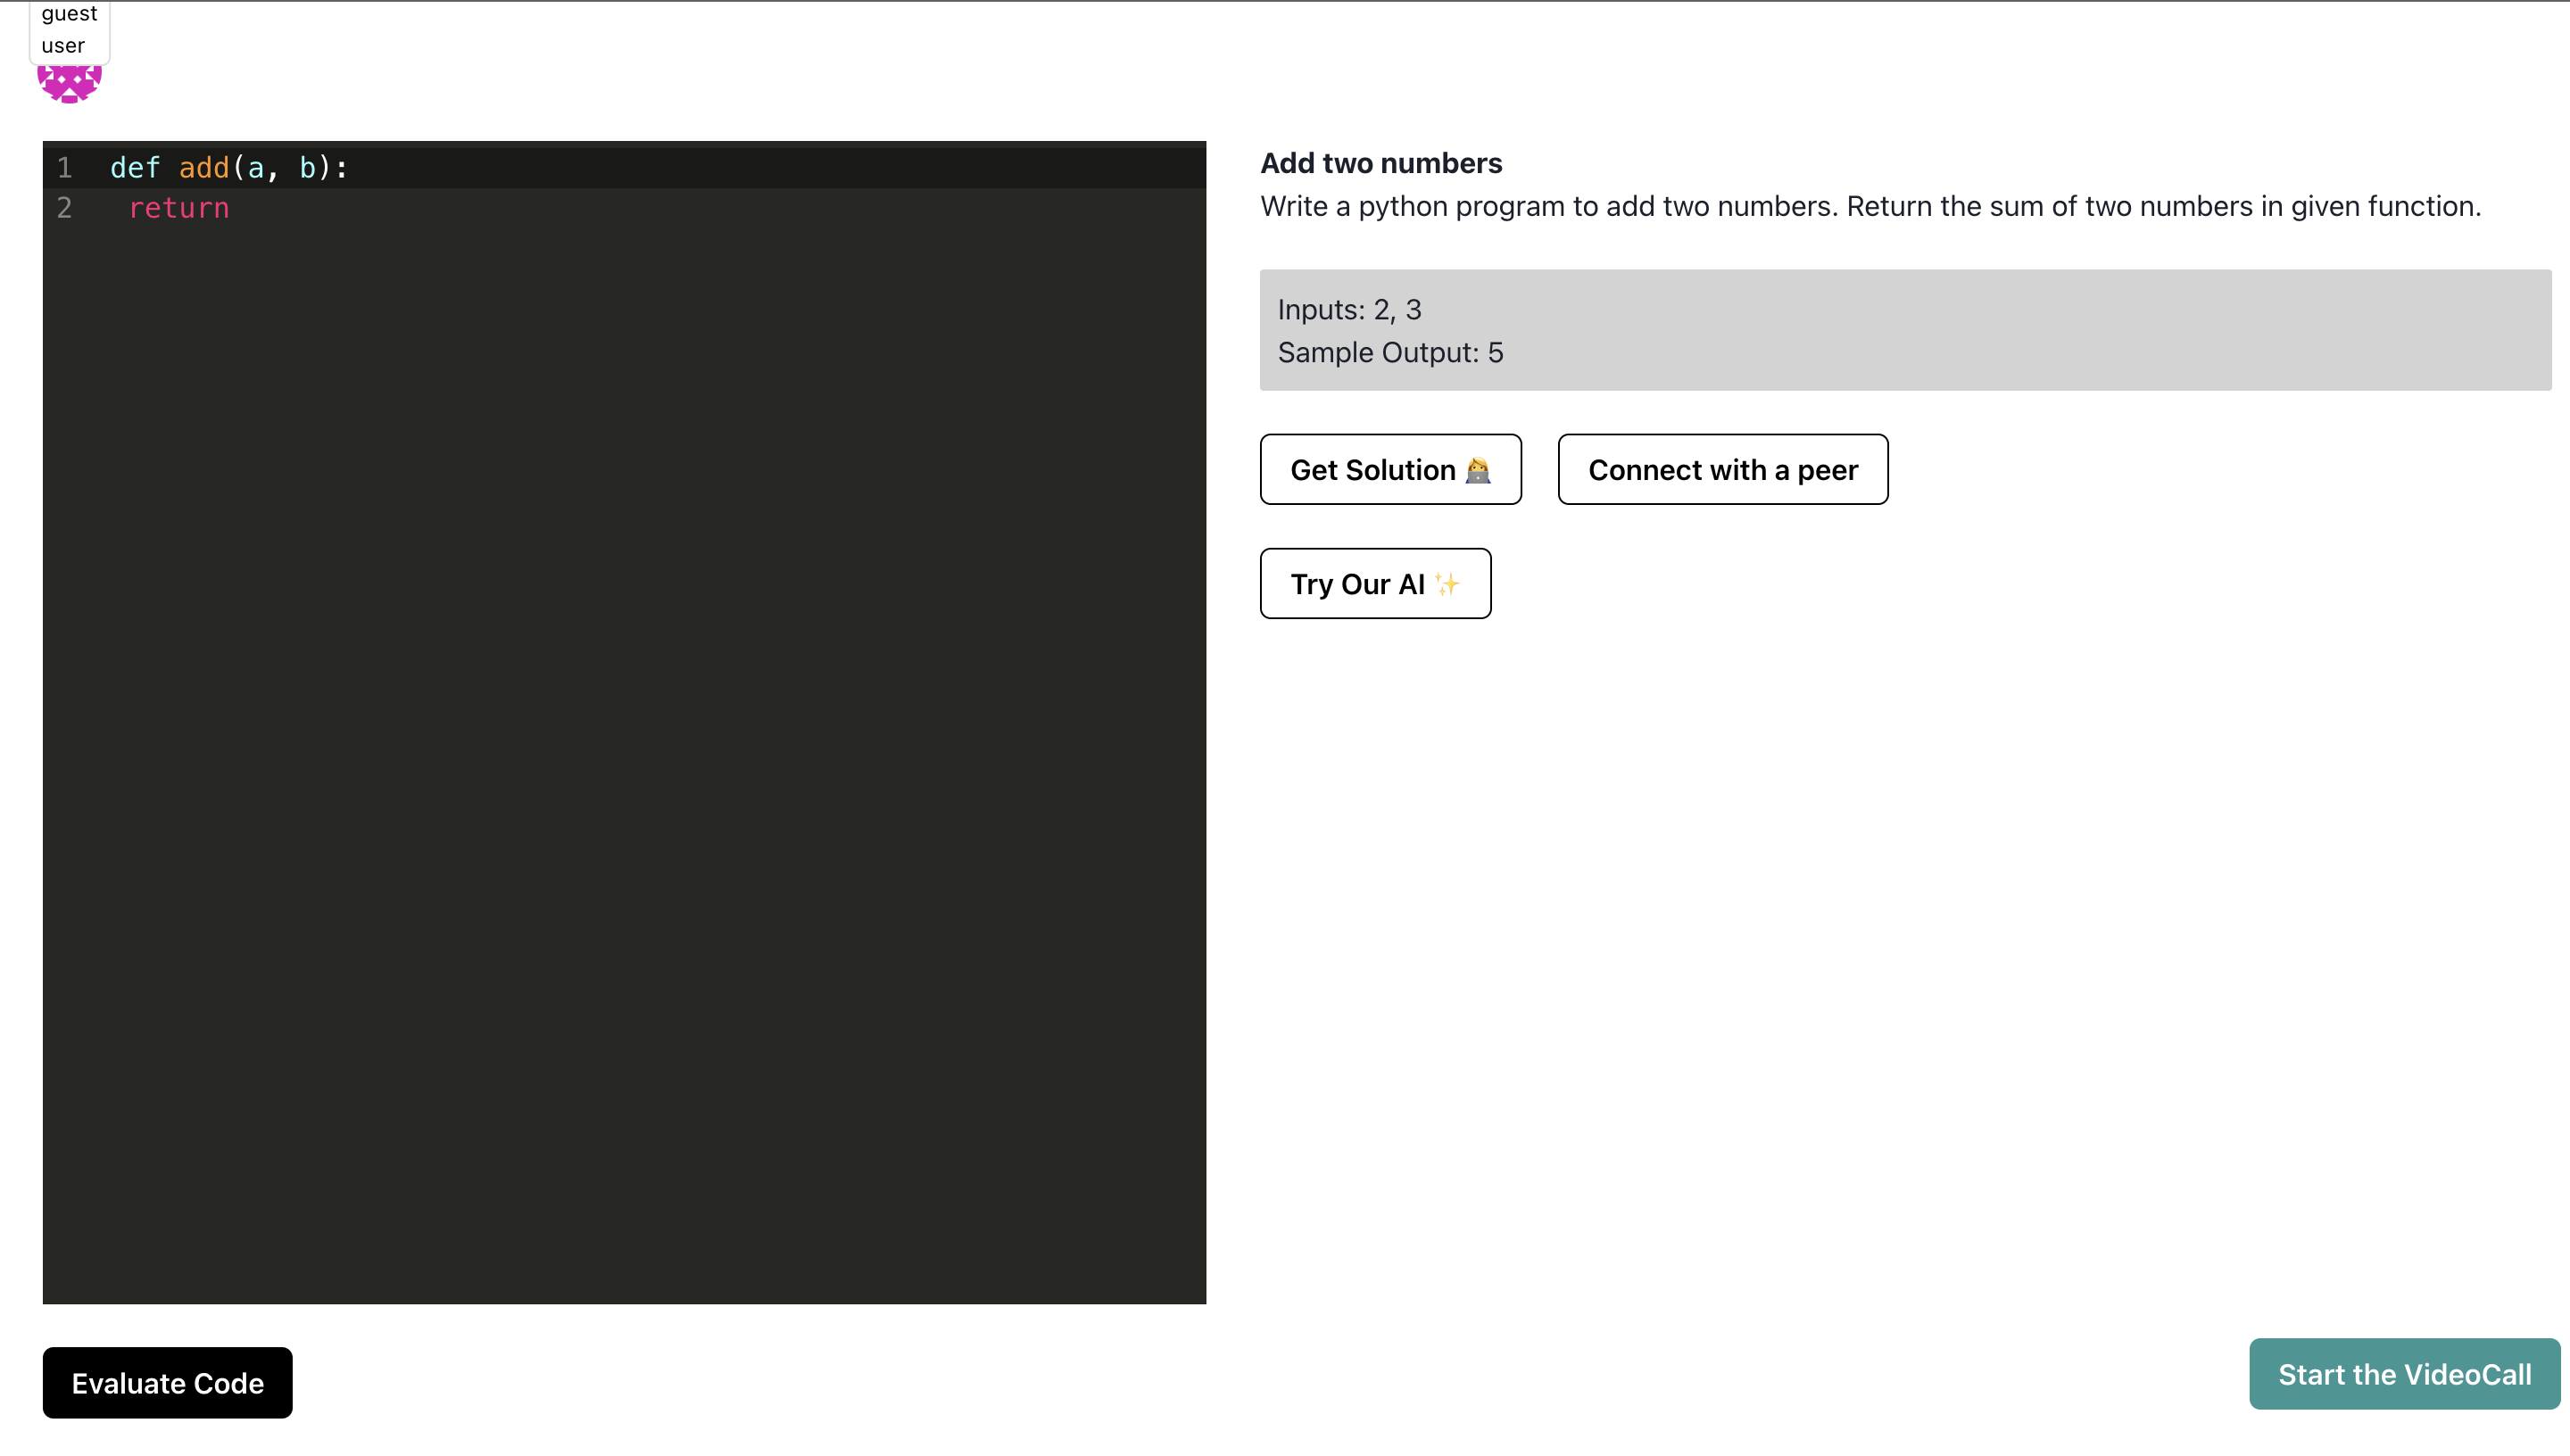
Task: Click Get Solution button
Action: tap(1390, 470)
